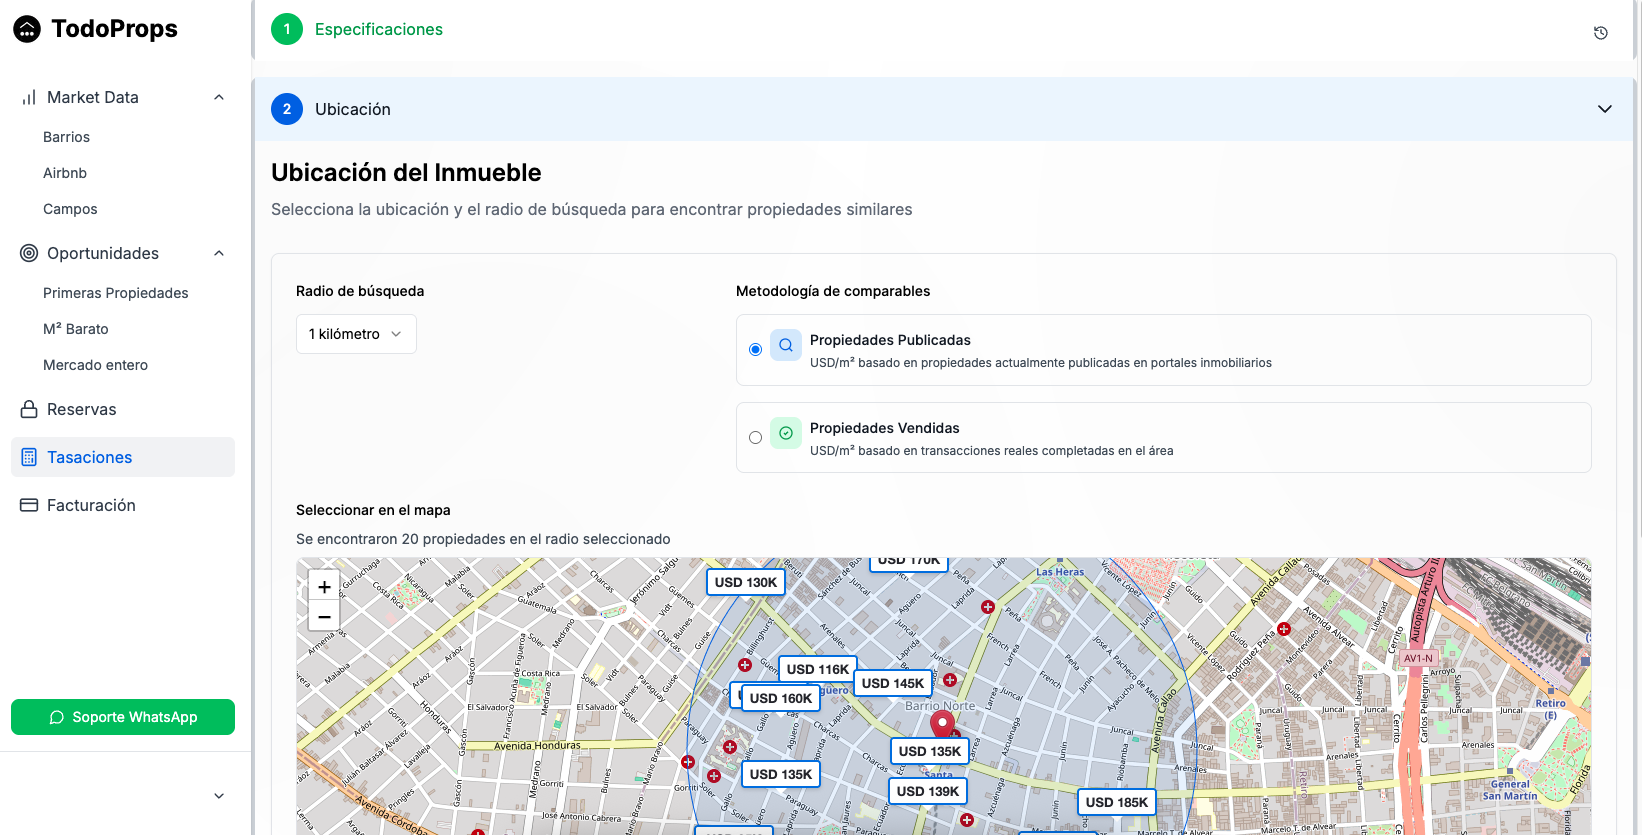
Task: Click the Propiedades Vendidas checkmark icon
Action: pyautogui.click(x=786, y=433)
